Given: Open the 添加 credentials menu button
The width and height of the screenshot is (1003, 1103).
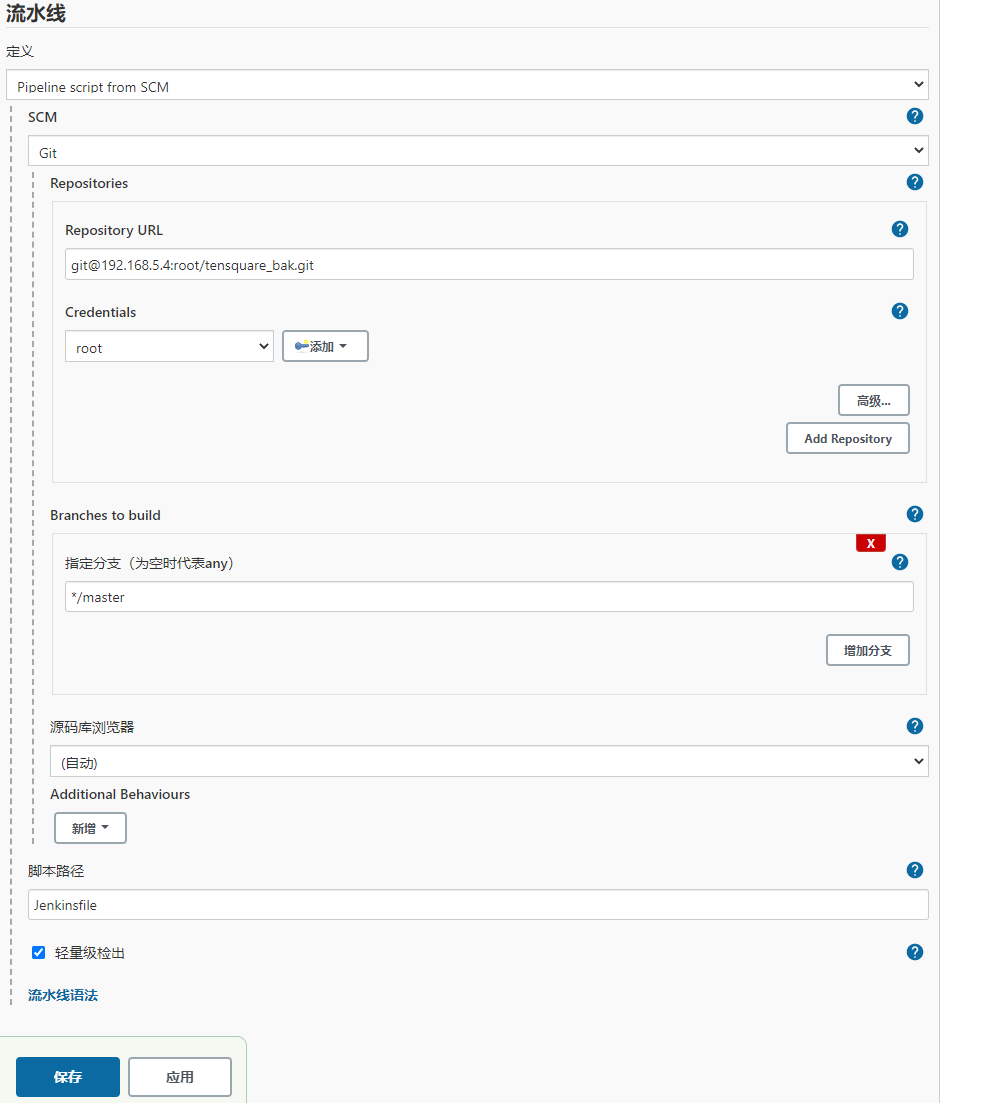Looking at the screenshot, I should tap(325, 346).
